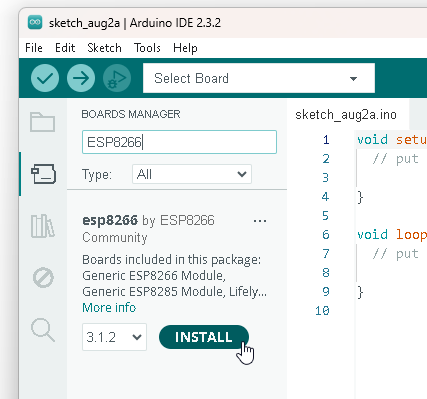Click the void loop line in the editor
427x399 pixels.
(x=392, y=234)
